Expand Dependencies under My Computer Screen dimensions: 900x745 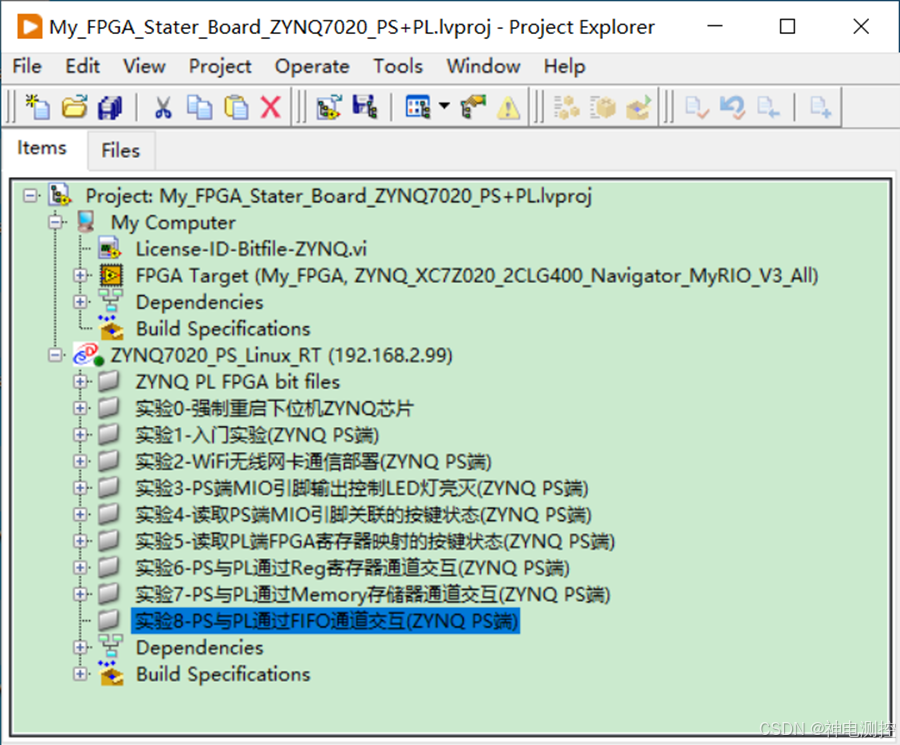tap(81, 302)
